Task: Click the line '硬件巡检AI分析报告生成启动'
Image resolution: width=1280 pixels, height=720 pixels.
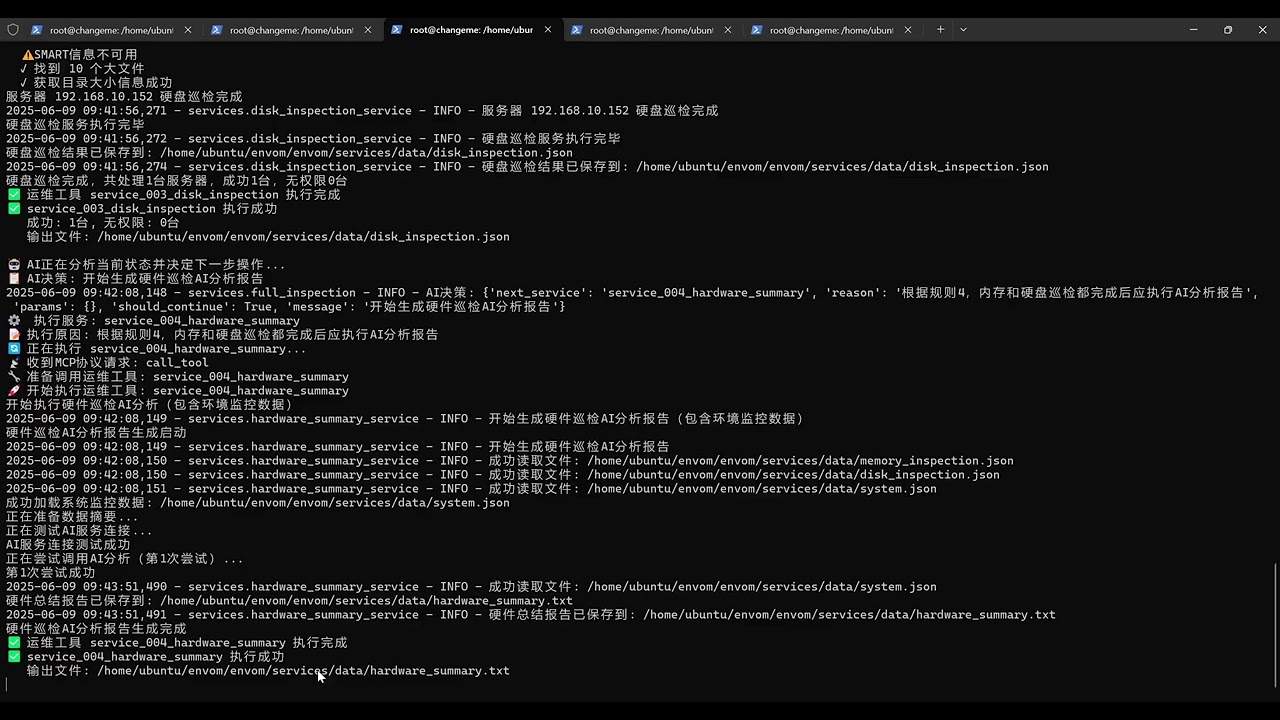Action: click(x=96, y=433)
